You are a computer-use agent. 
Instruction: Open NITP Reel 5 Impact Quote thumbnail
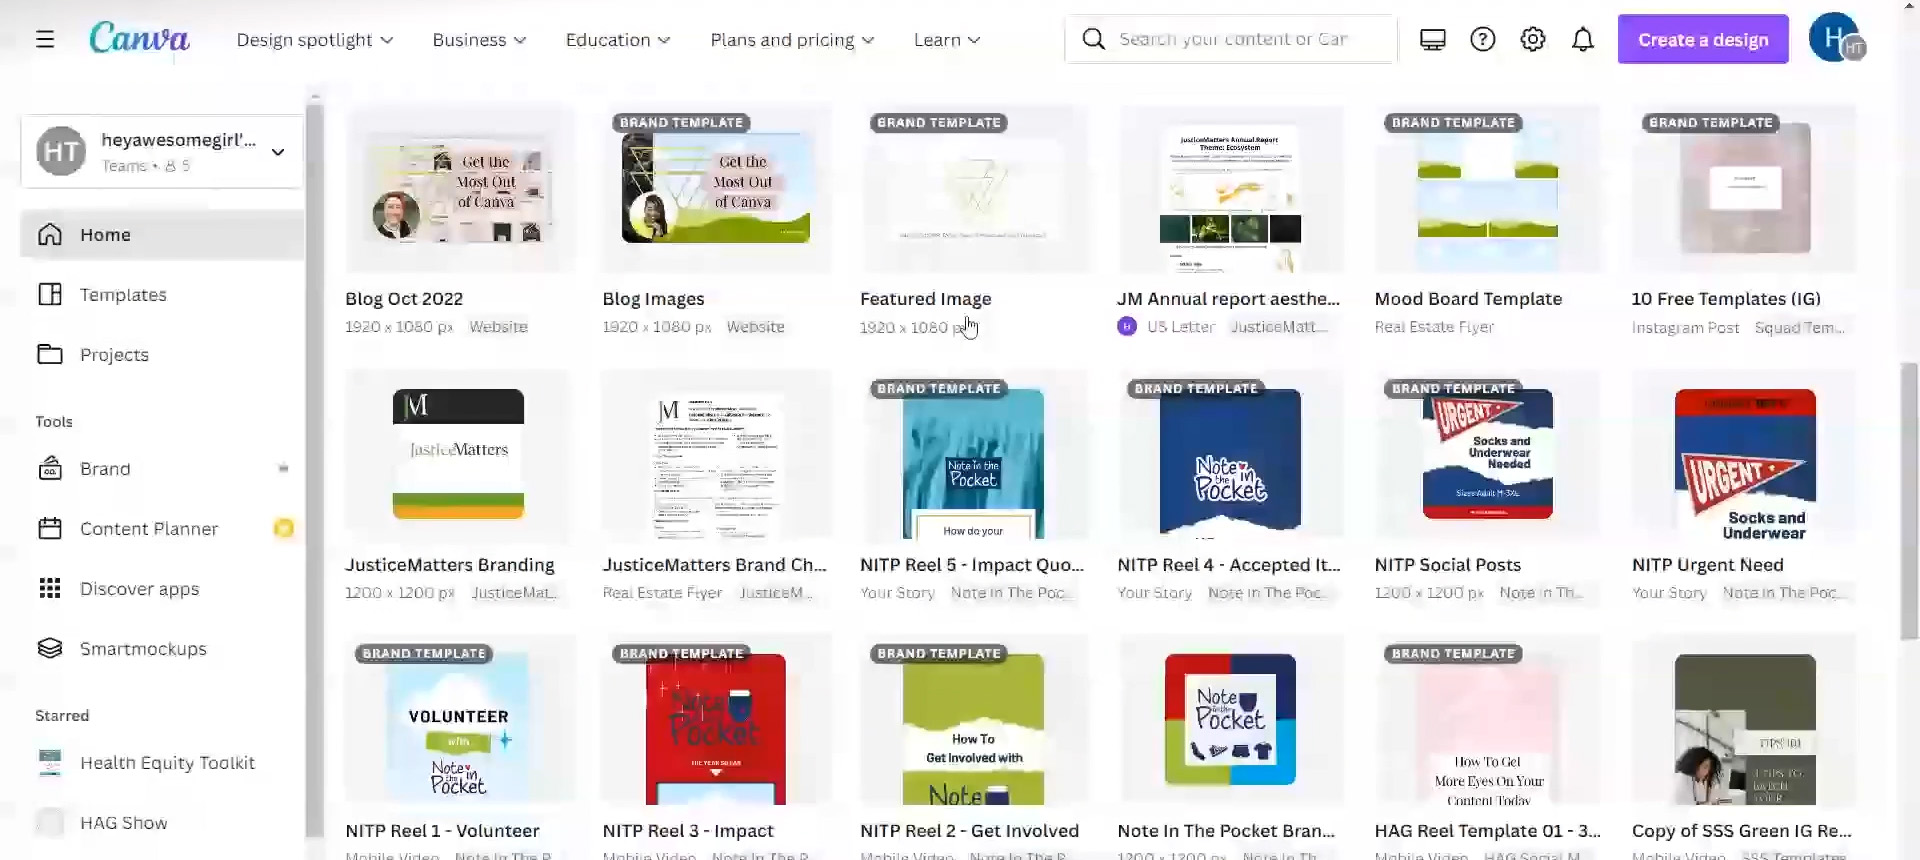pyautogui.click(x=973, y=454)
